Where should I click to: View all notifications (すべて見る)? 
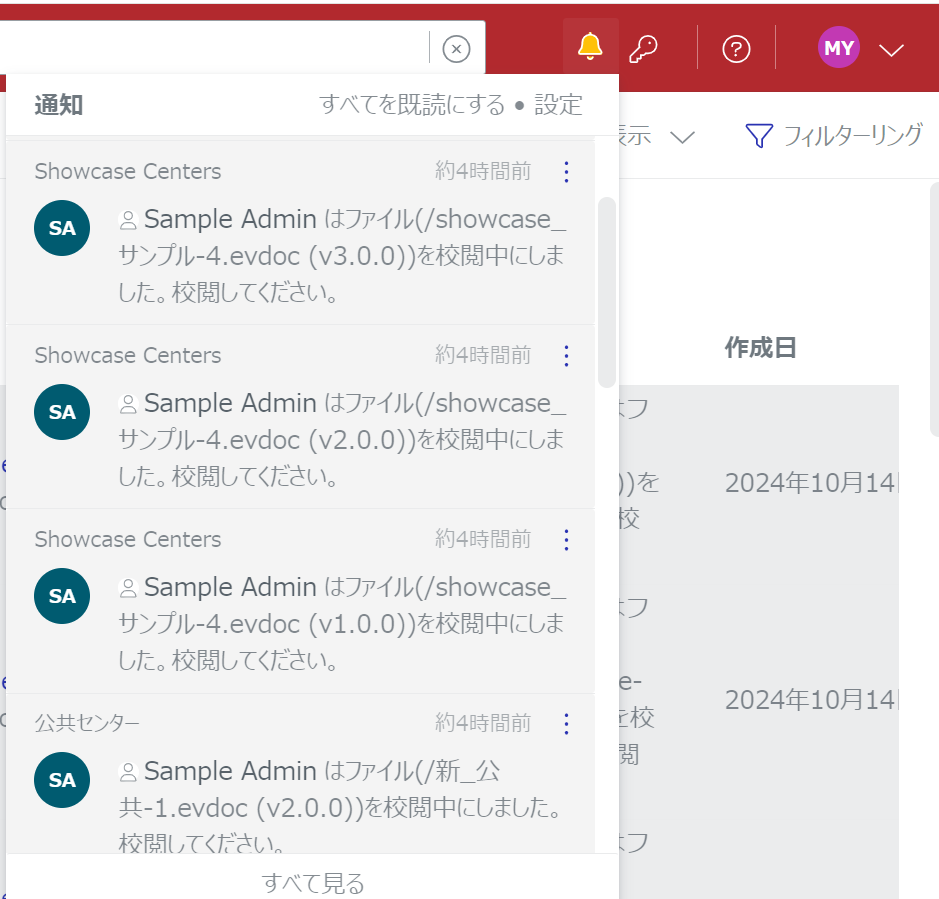pyautogui.click(x=313, y=883)
